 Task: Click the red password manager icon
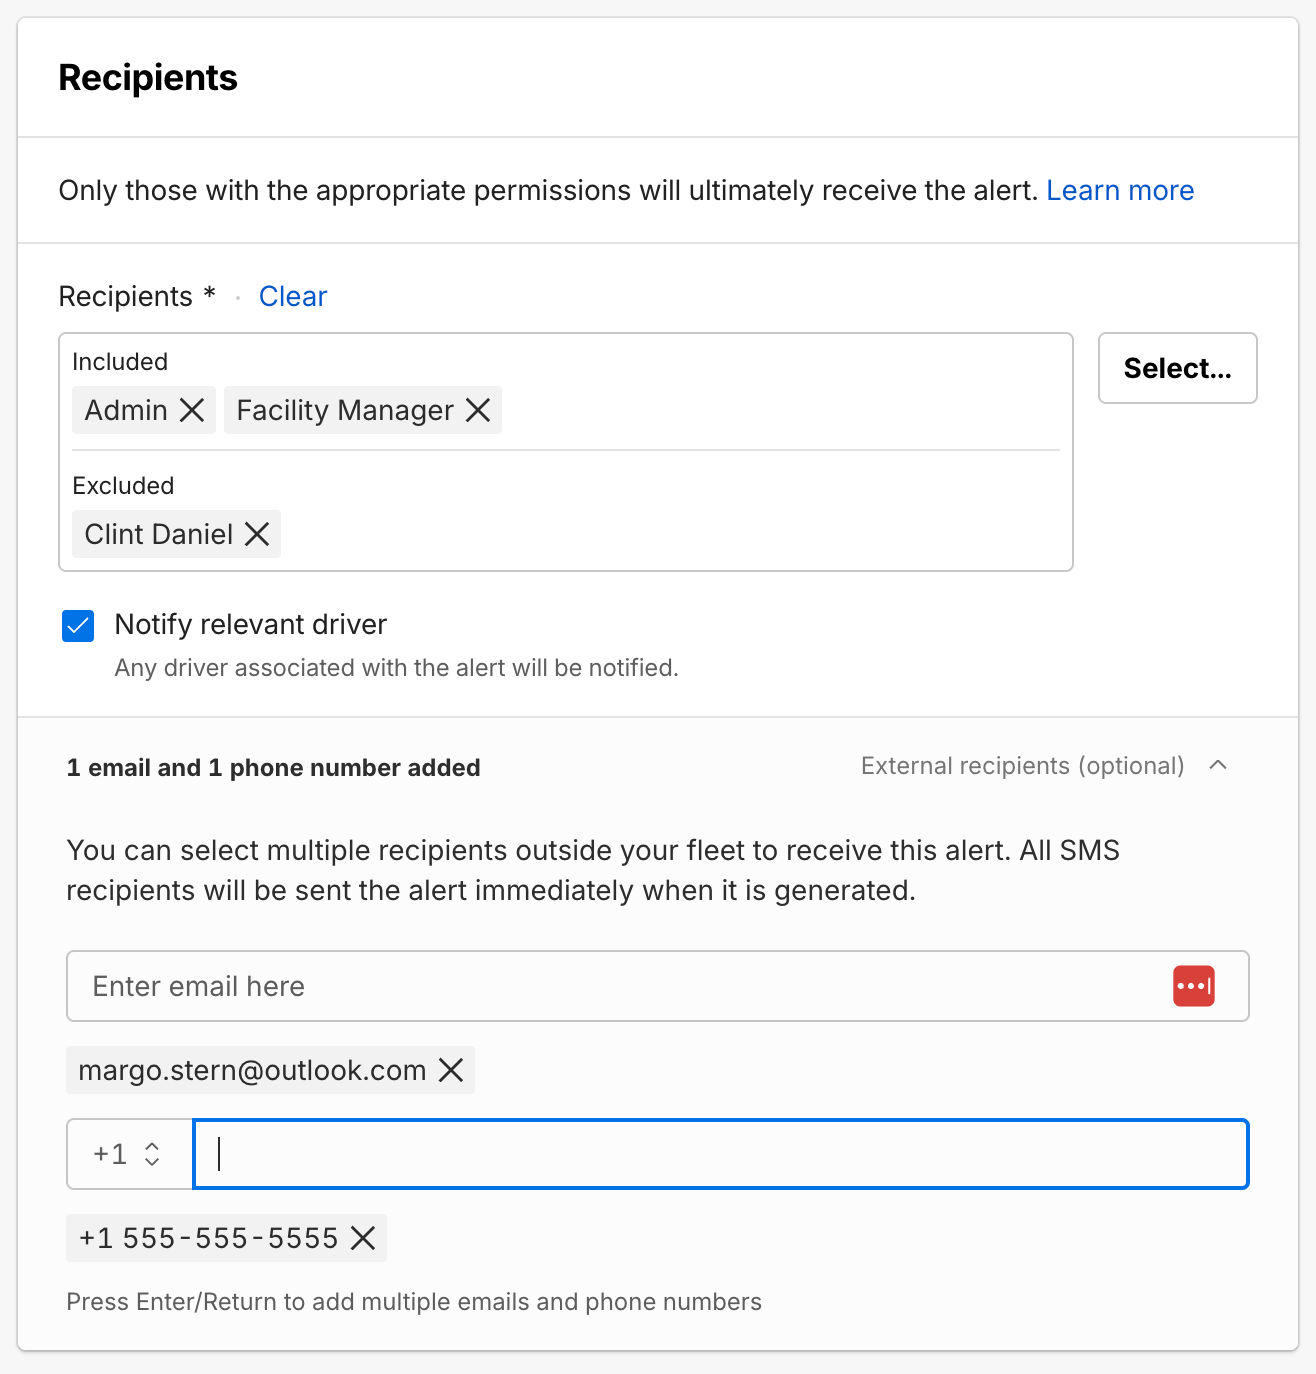(x=1193, y=986)
